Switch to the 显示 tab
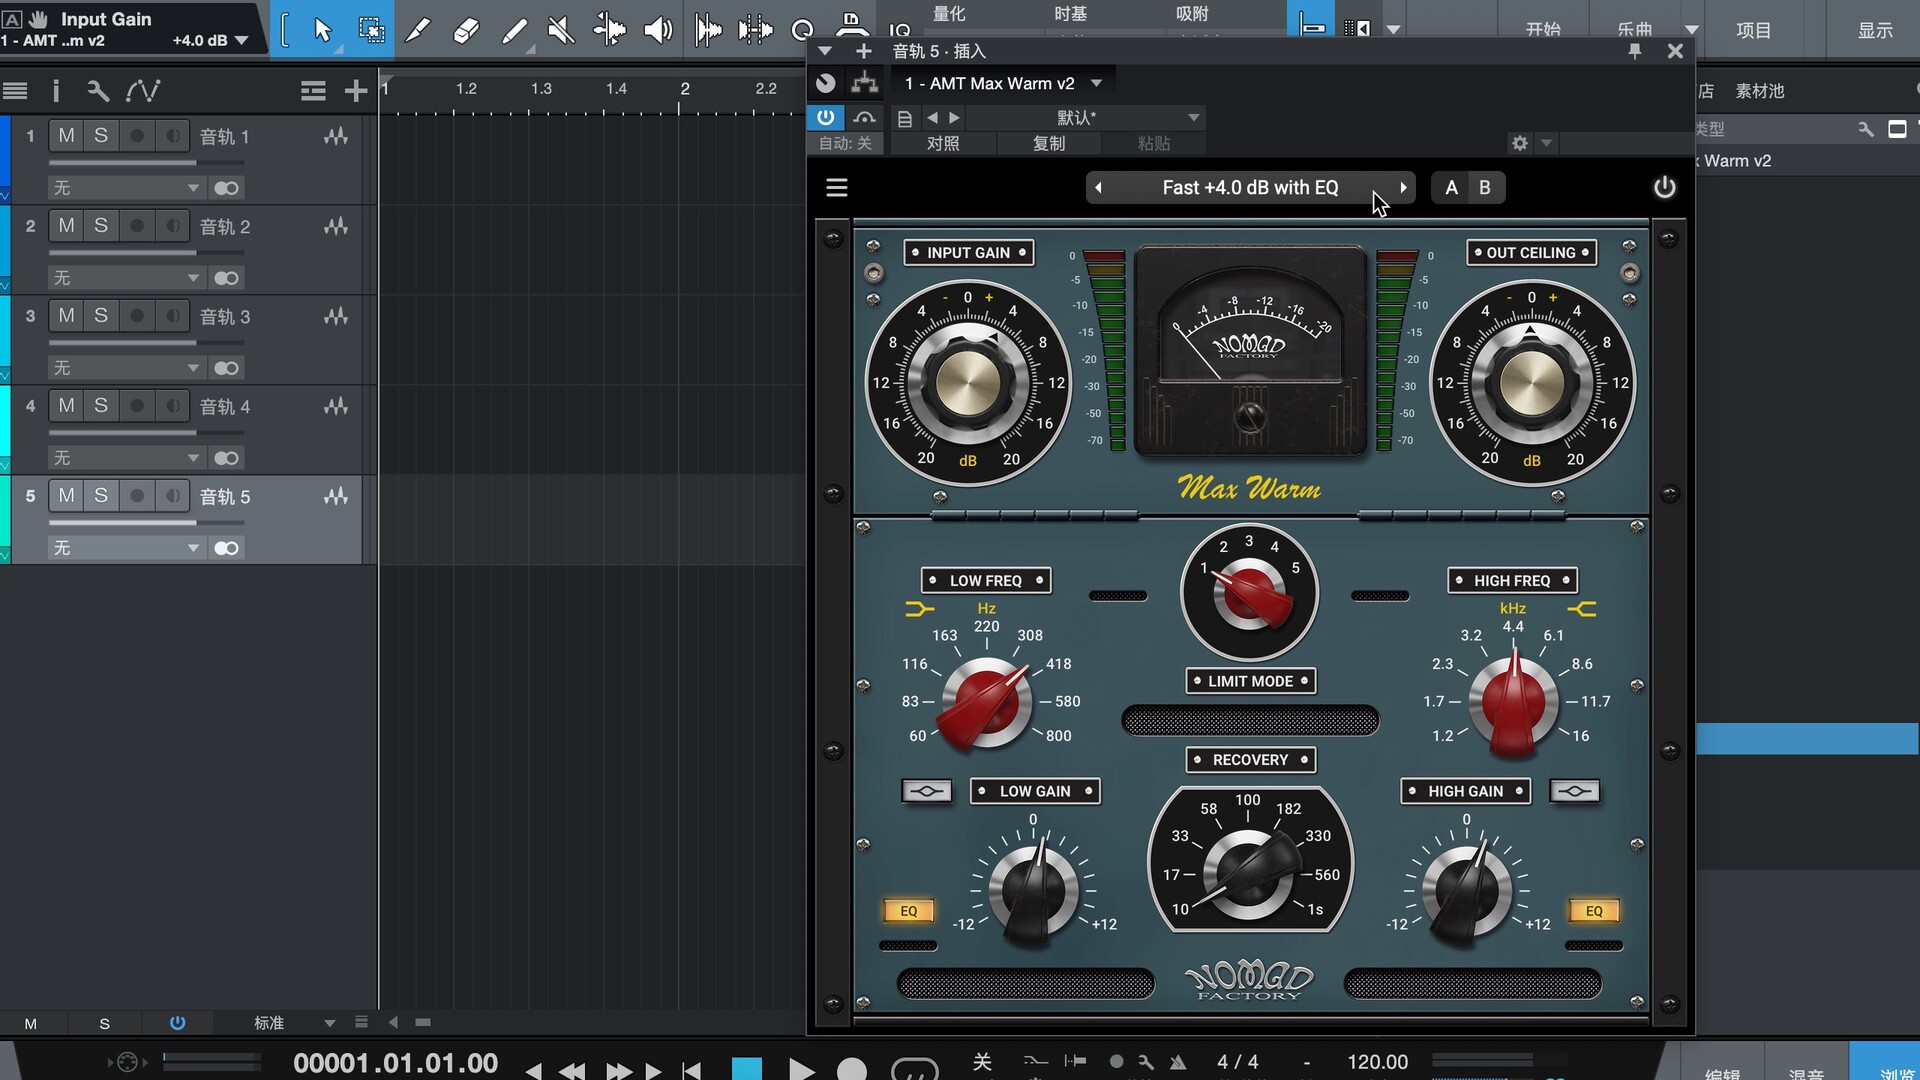Image resolution: width=1920 pixels, height=1080 pixels. point(1875,30)
